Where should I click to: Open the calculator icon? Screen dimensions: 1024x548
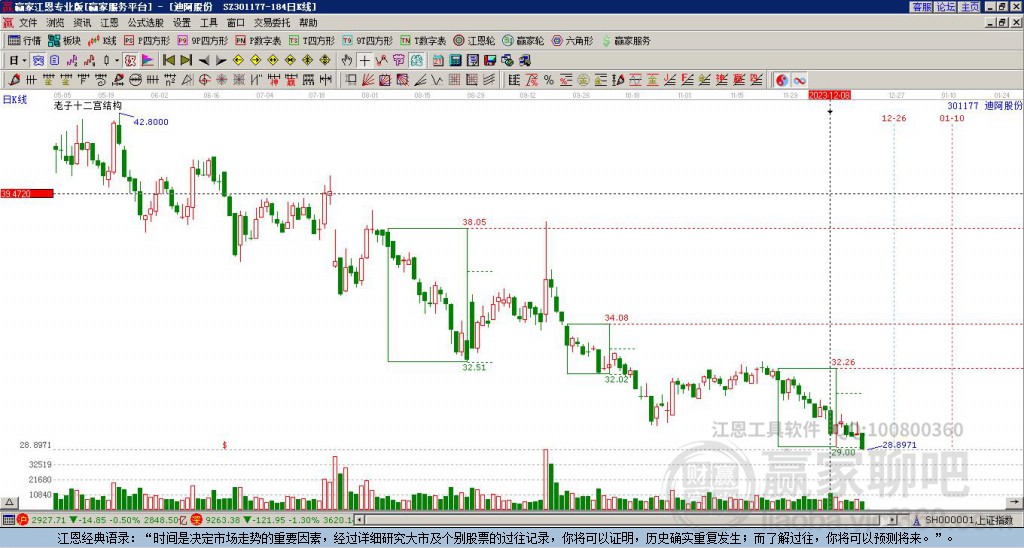456,61
